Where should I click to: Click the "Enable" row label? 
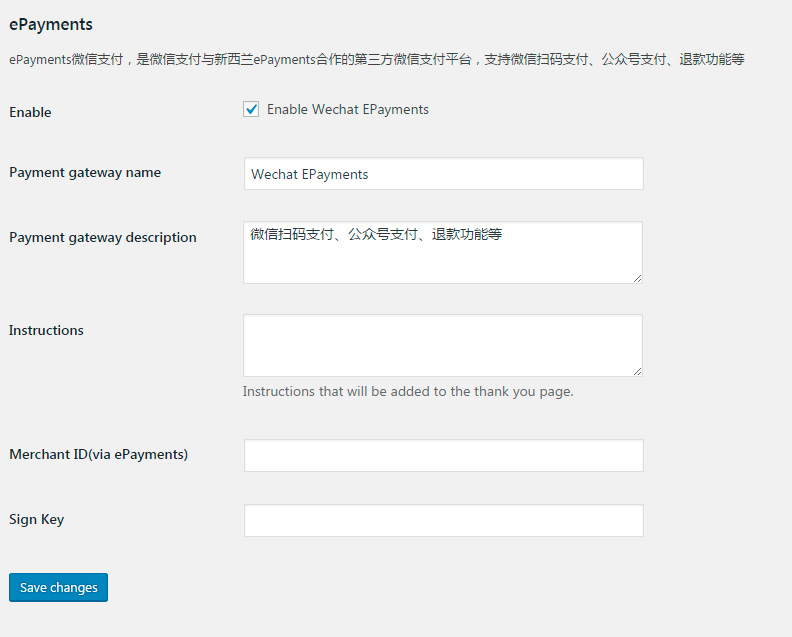coord(30,112)
